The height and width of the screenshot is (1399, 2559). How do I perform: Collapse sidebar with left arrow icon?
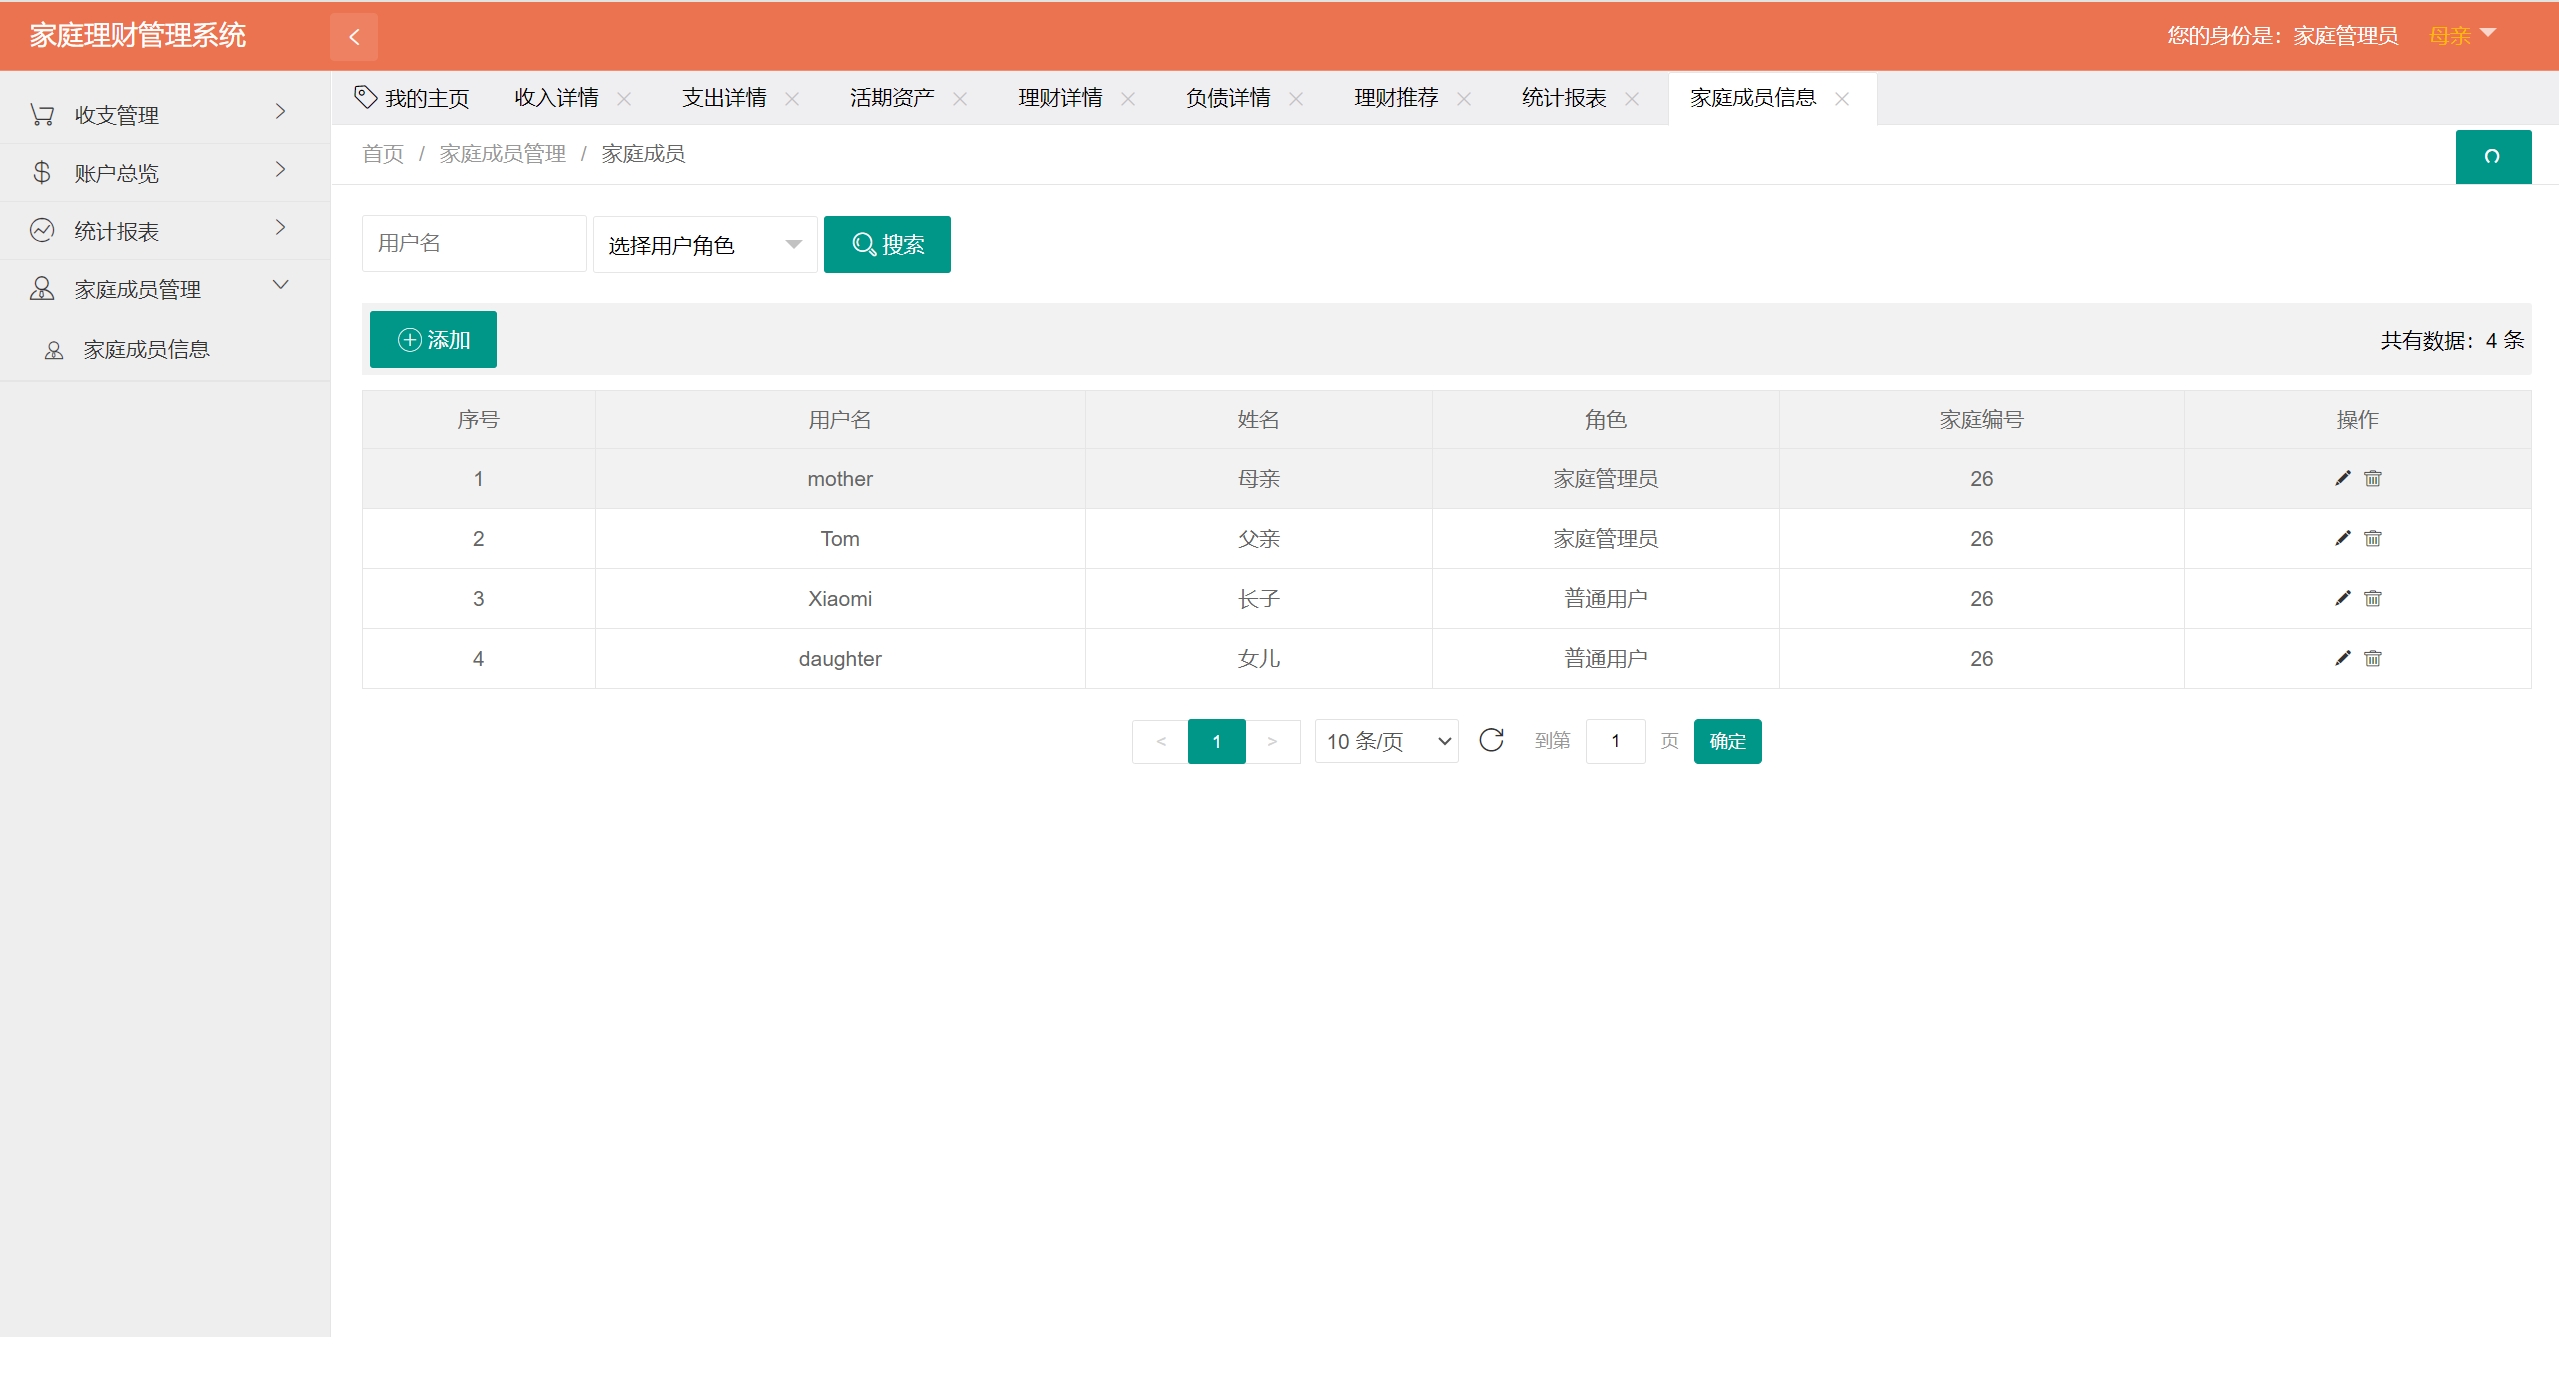point(354,37)
